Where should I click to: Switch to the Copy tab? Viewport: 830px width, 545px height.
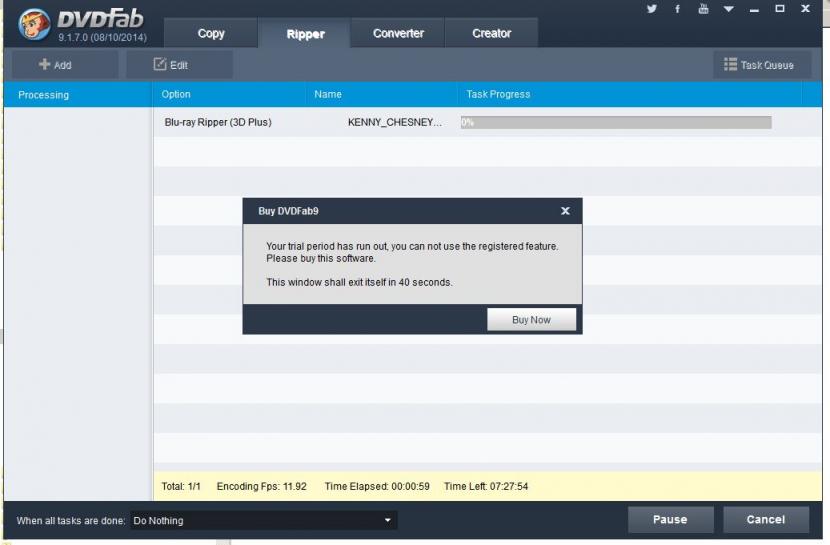[x=211, y=33]
